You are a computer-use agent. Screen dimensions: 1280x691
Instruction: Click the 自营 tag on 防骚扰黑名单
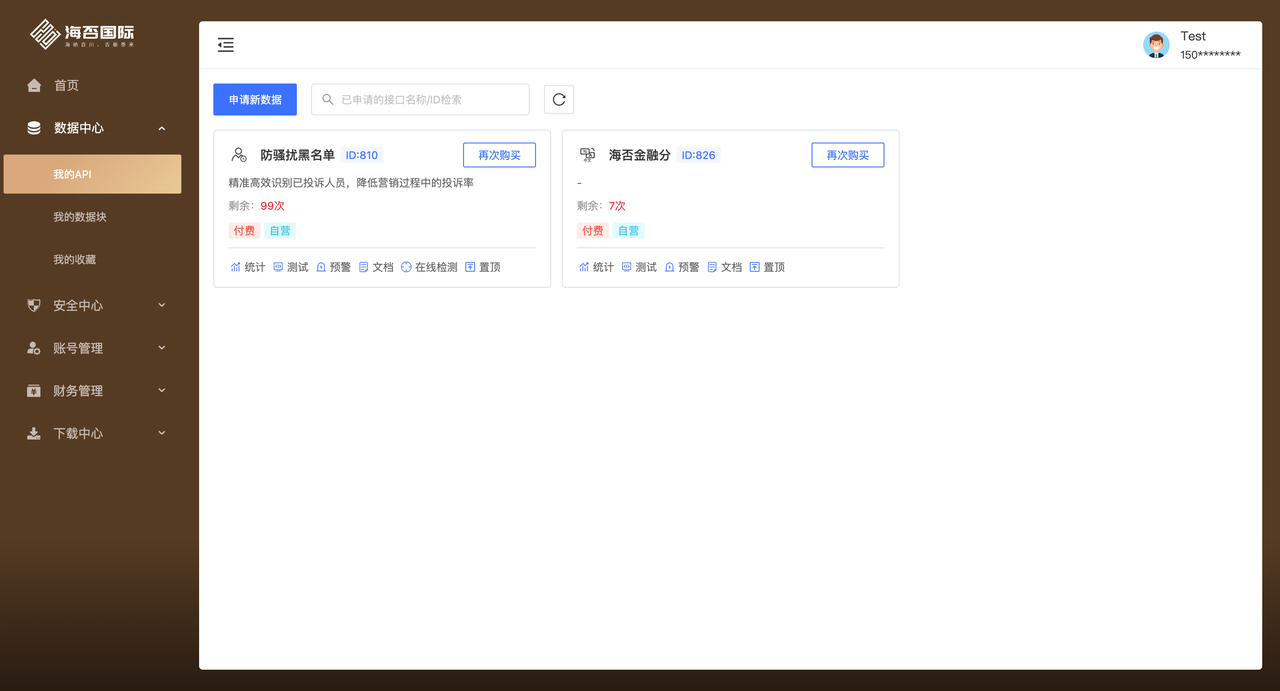280,230
